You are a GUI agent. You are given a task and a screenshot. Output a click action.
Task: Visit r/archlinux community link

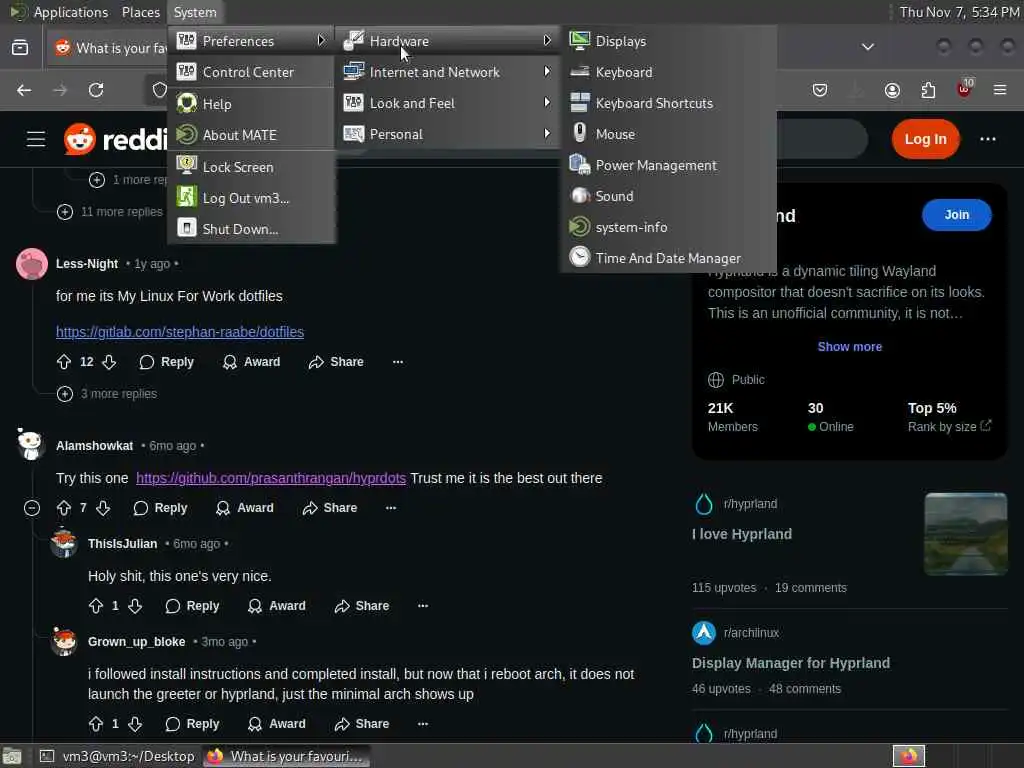751,633
